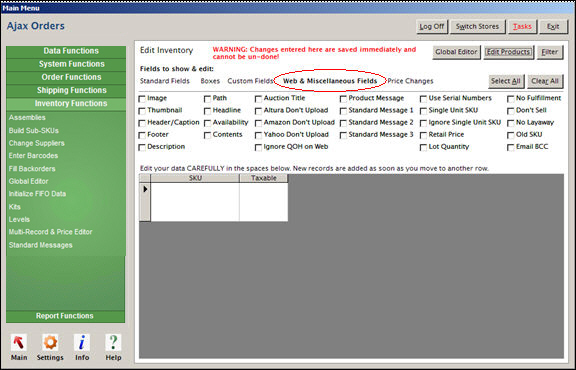The width and height of the screenshot is (576, 370).
Task: Enable the Old SKU checkbox
Action: click(511, 135)
